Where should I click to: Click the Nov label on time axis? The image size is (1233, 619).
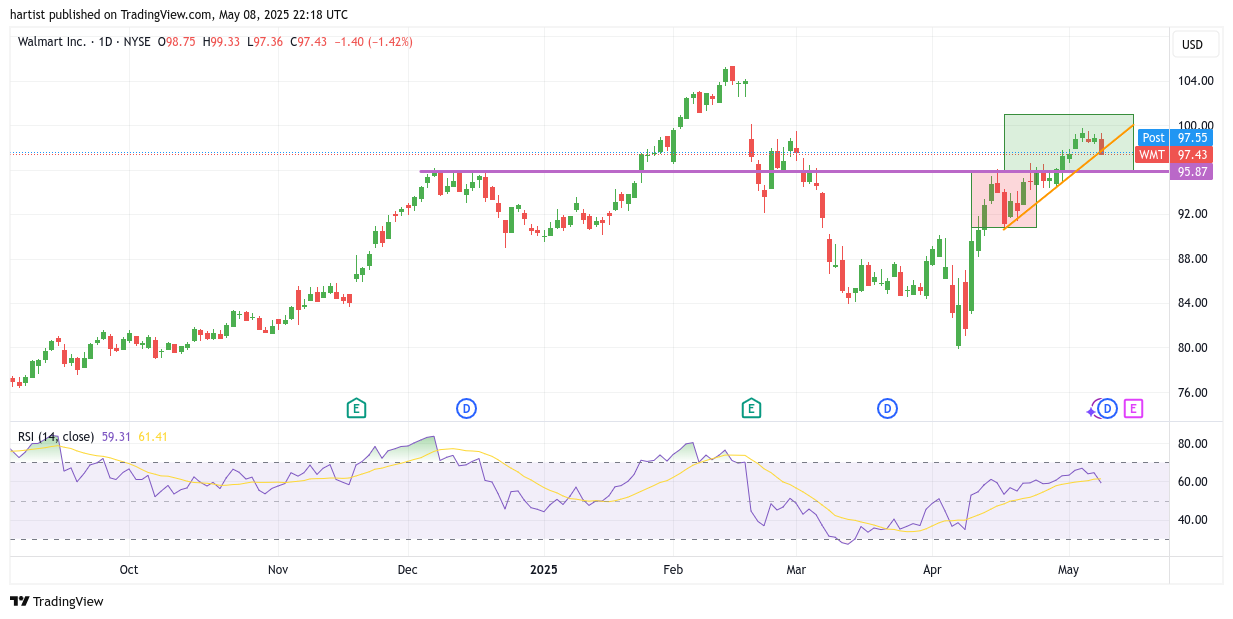click(x=278, y=570)
